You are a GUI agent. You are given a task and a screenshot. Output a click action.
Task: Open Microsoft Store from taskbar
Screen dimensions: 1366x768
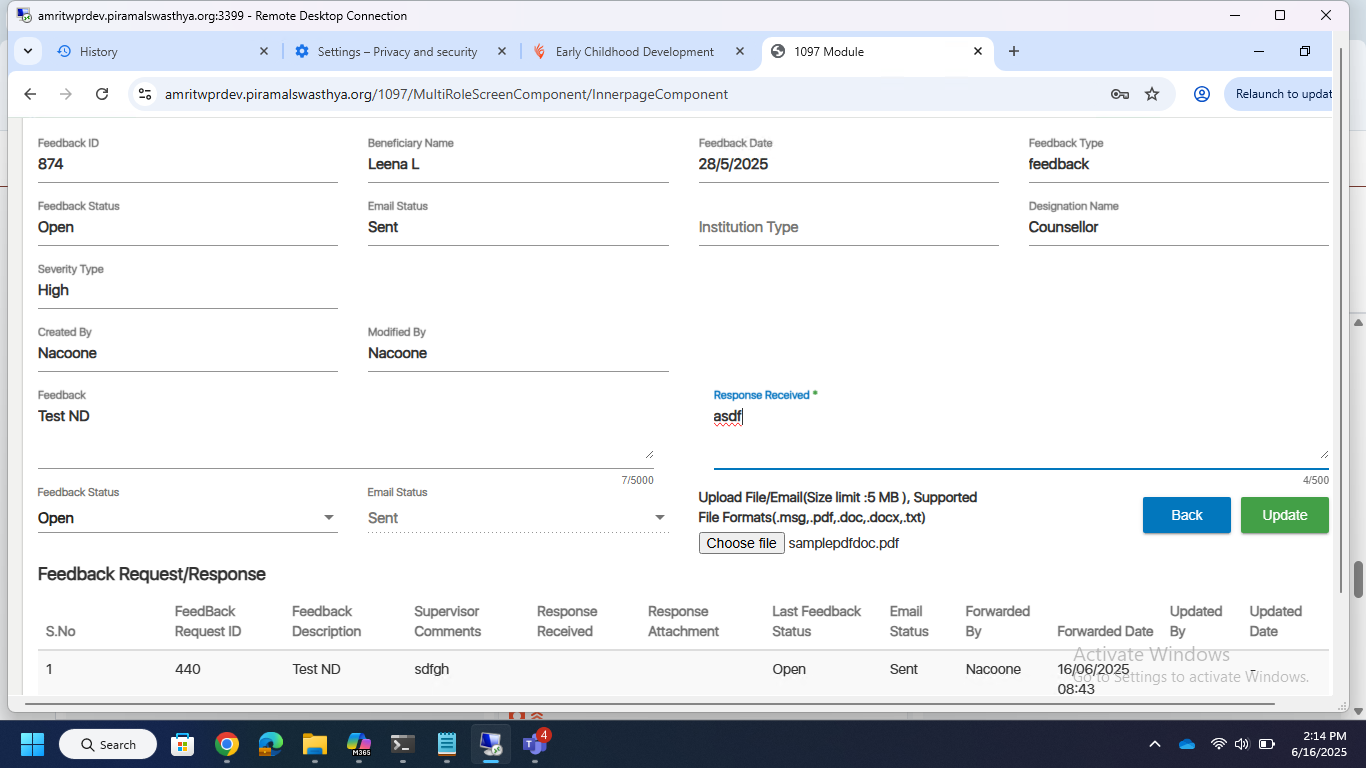coord(182,744)
